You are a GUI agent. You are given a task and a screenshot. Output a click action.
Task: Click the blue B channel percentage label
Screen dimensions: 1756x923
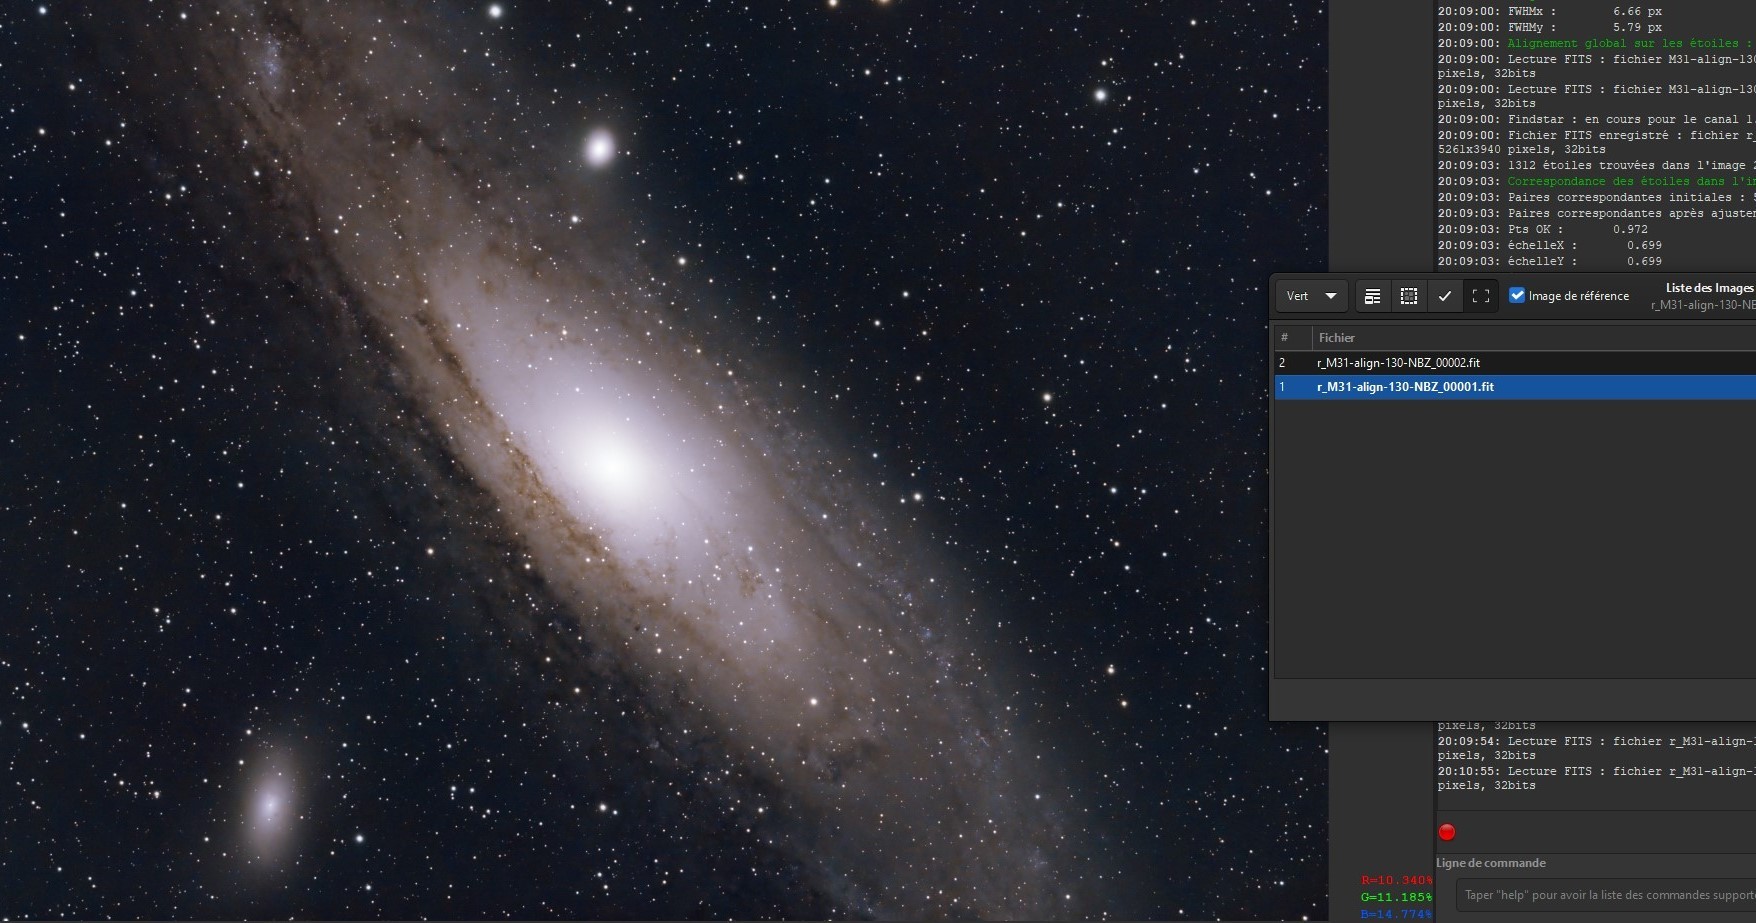click(x=1396, y=914)
